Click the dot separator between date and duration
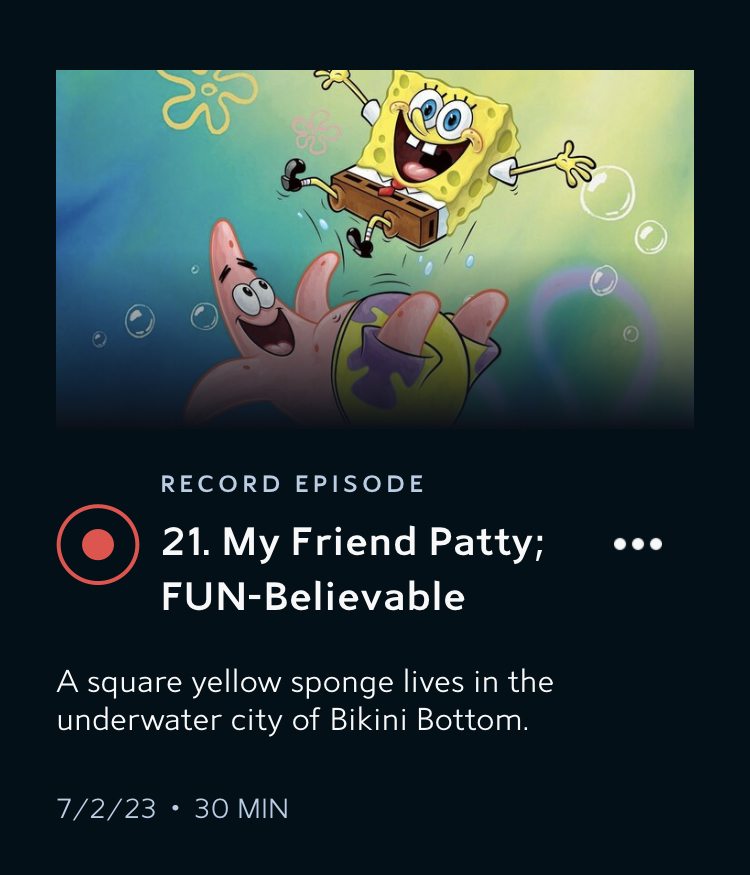Screen dimensions: 750x875 tap(175, 807)
